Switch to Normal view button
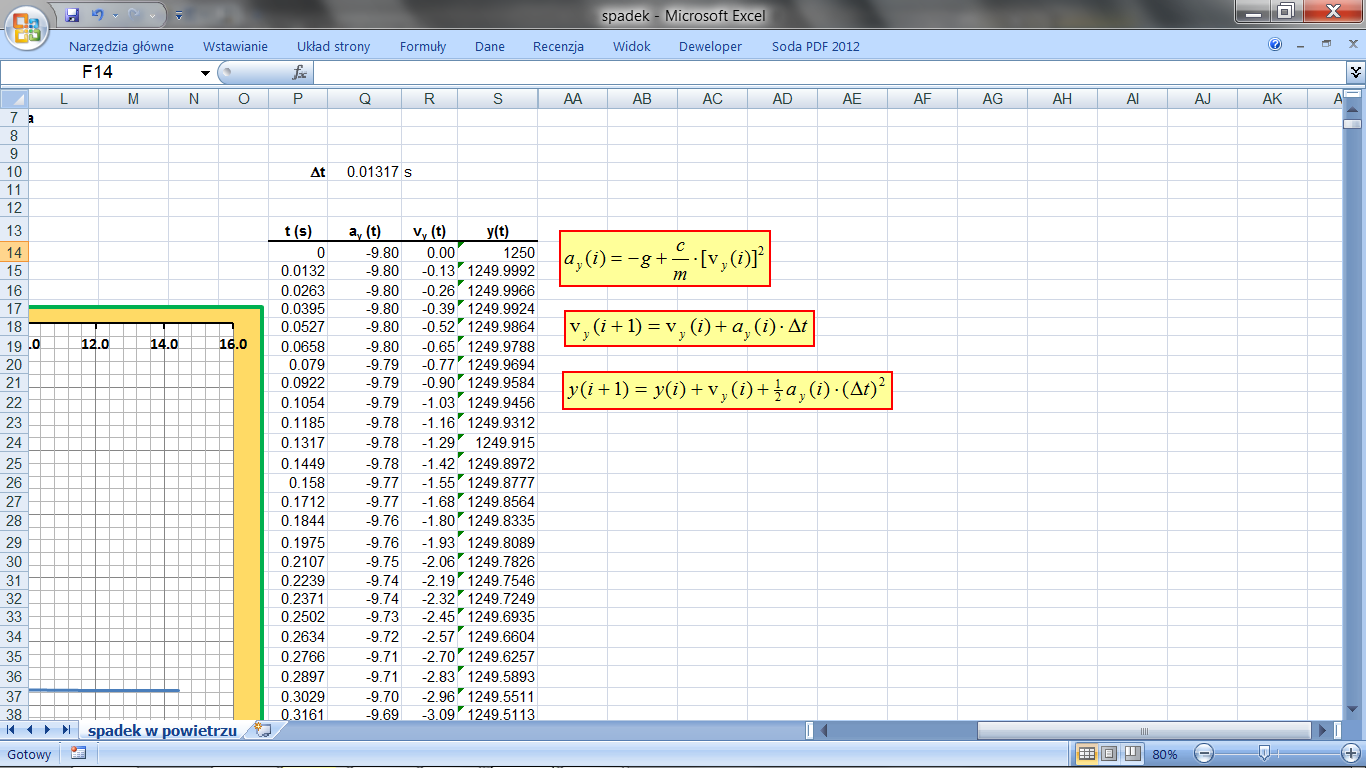Viewport: 1366px width, 768px height. click(1087, 754)
